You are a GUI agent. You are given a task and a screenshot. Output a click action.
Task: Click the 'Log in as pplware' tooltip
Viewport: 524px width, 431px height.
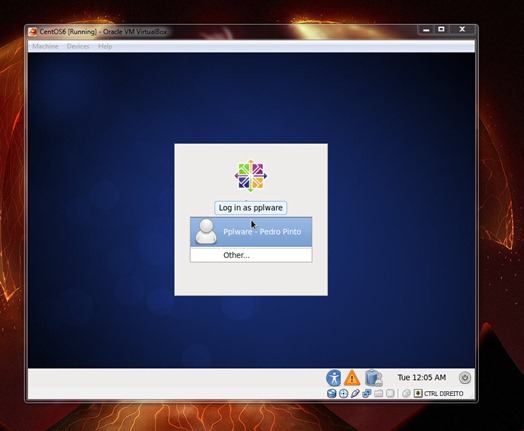251,208
